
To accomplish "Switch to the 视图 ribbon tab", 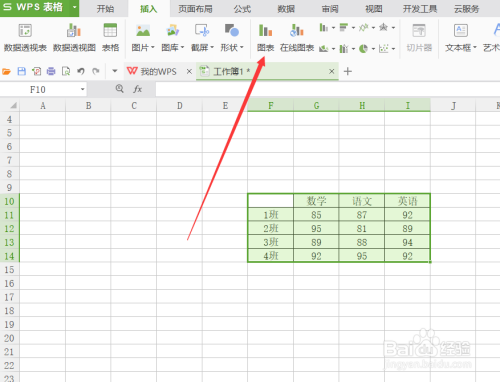I will tap(374, 9).
